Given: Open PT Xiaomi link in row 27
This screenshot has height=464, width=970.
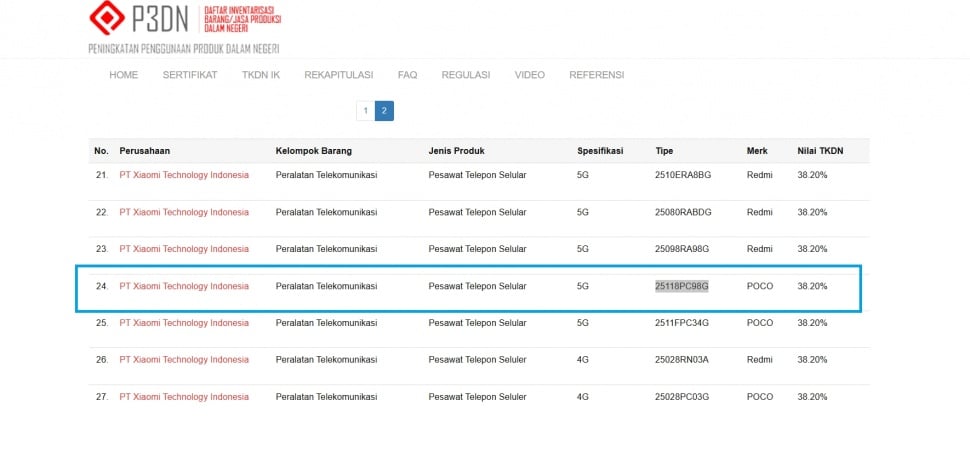Looking at the screenshot, I should (x=184, y=397).
